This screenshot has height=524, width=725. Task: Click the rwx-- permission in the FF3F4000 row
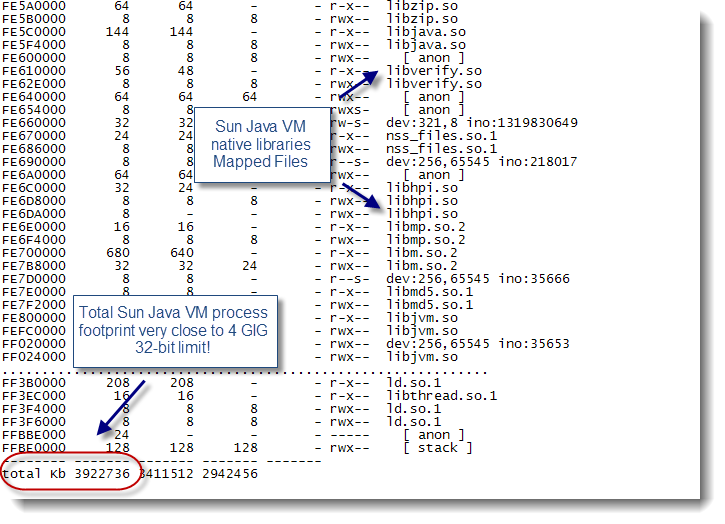click(x=350, y=408)
